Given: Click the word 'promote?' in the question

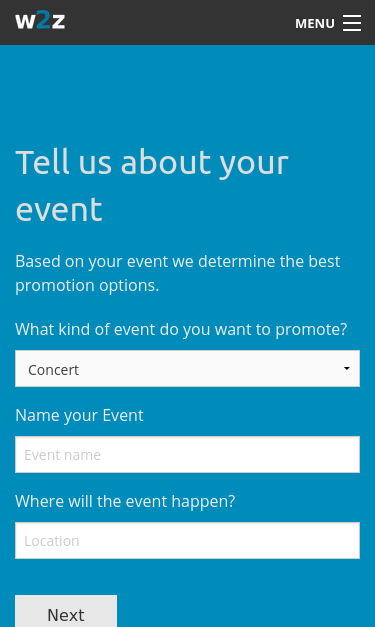Looking at the screenshot, I should click(311, 329).
